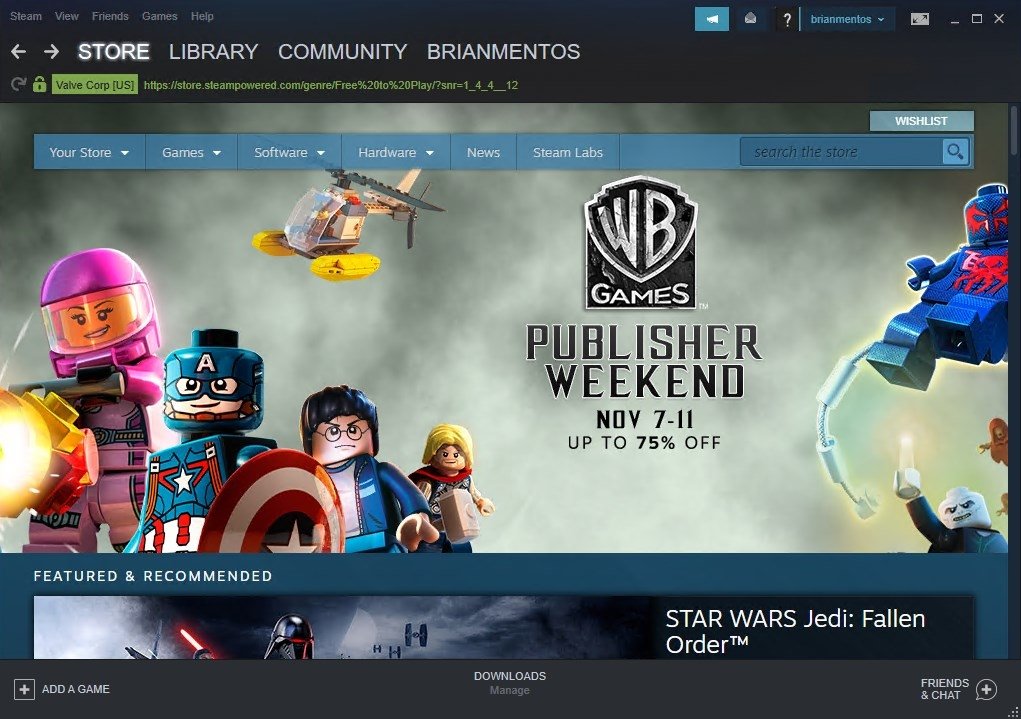Open the Hardware dropdown
Screen dimensions: 1021x719
pos(396,152)
